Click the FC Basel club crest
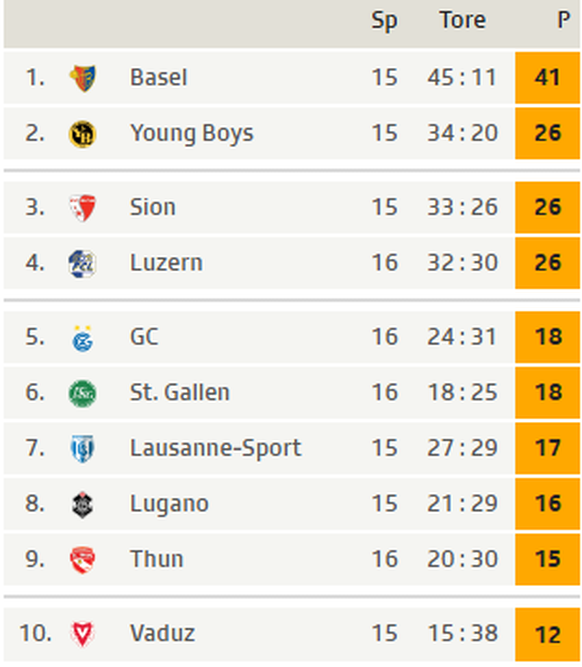 click(83, 78)
